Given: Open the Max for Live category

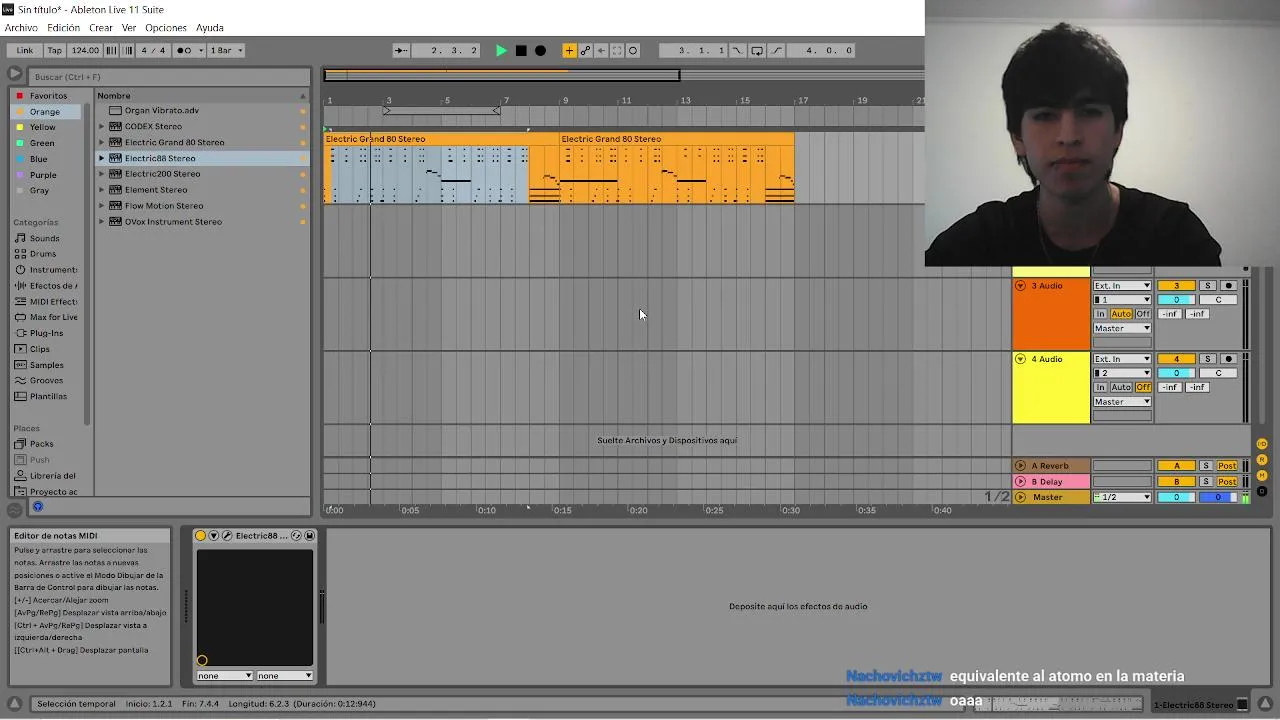Looking at the screenshot, I should (47, 317).
